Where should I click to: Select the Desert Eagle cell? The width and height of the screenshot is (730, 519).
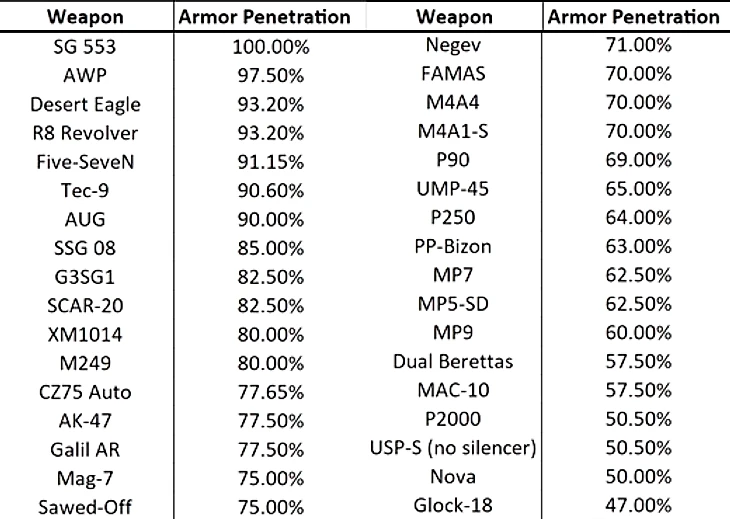(85, 105)
